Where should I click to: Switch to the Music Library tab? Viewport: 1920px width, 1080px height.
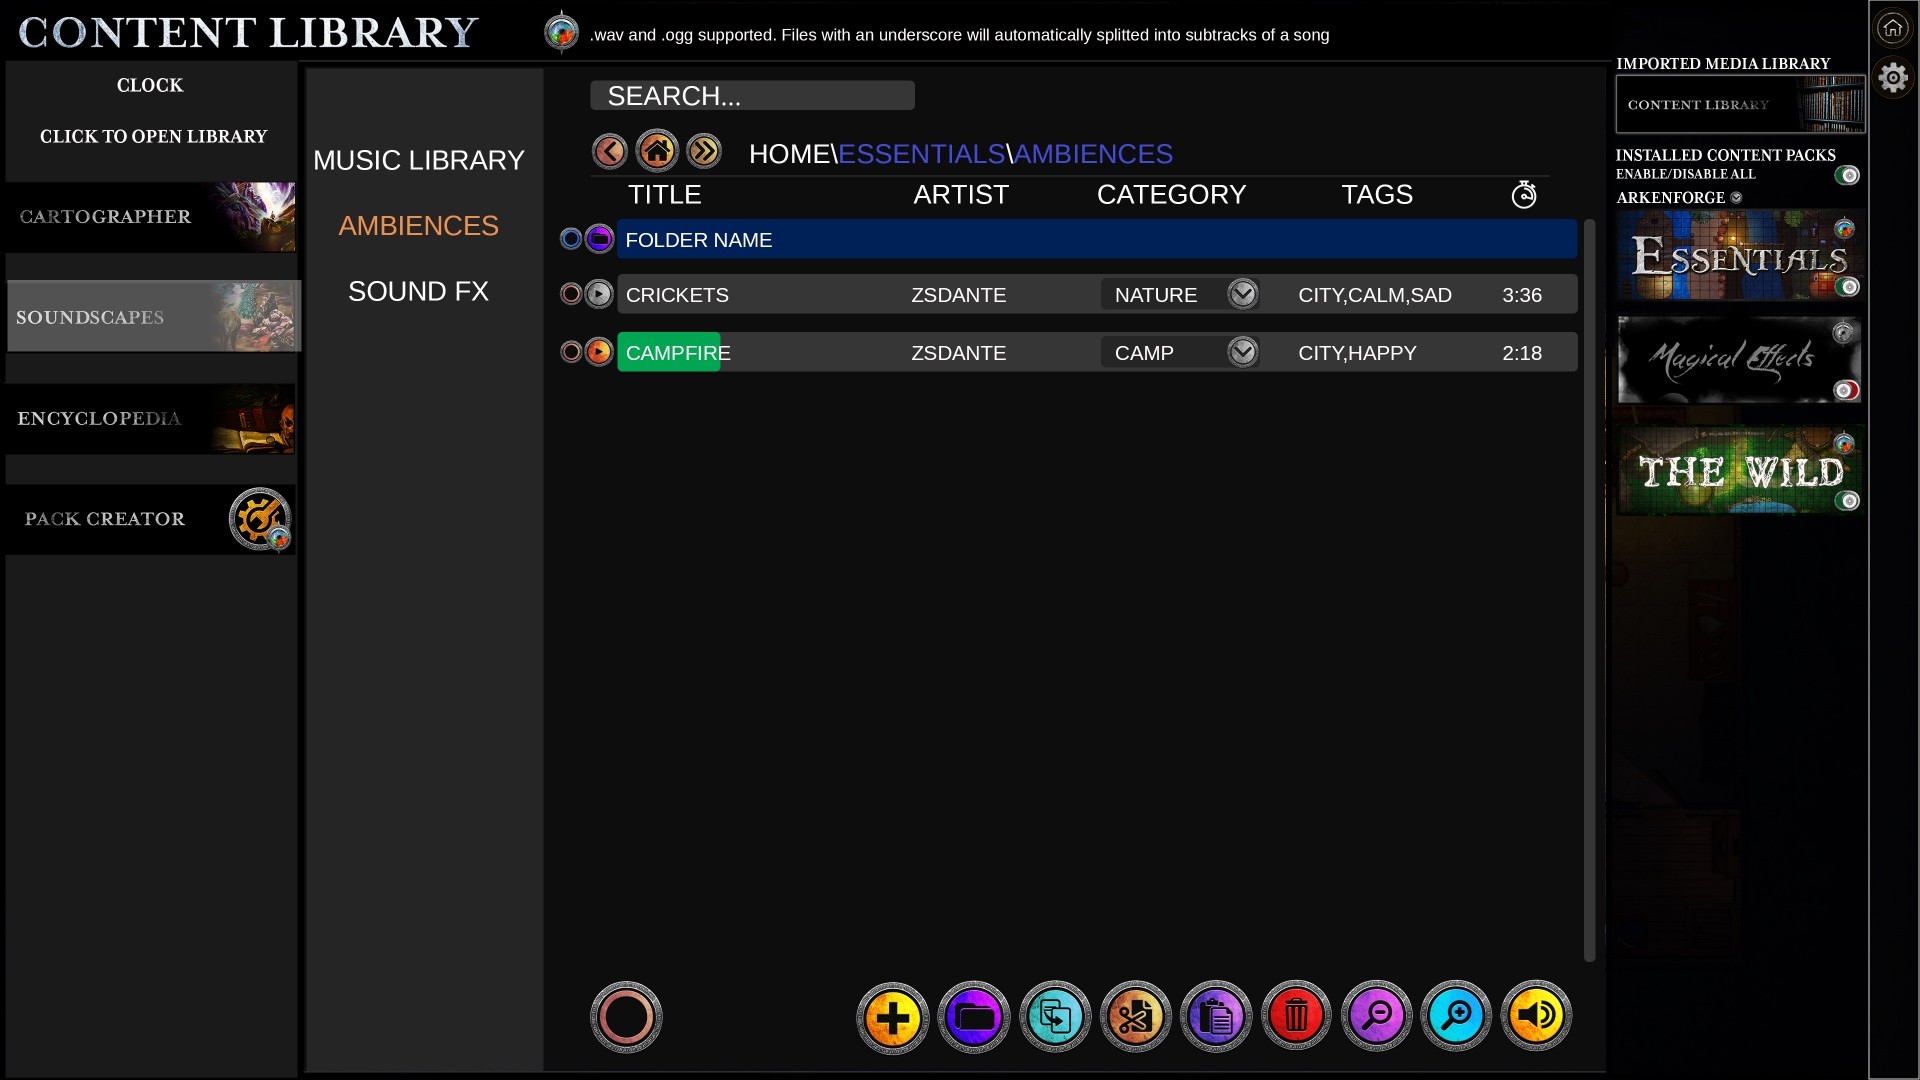418,160
